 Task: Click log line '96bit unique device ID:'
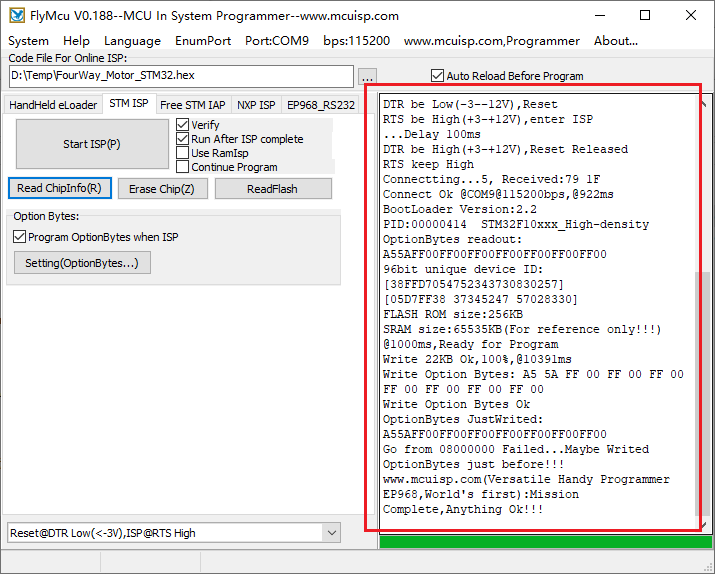pyautogui.click(x=463, y=269)
